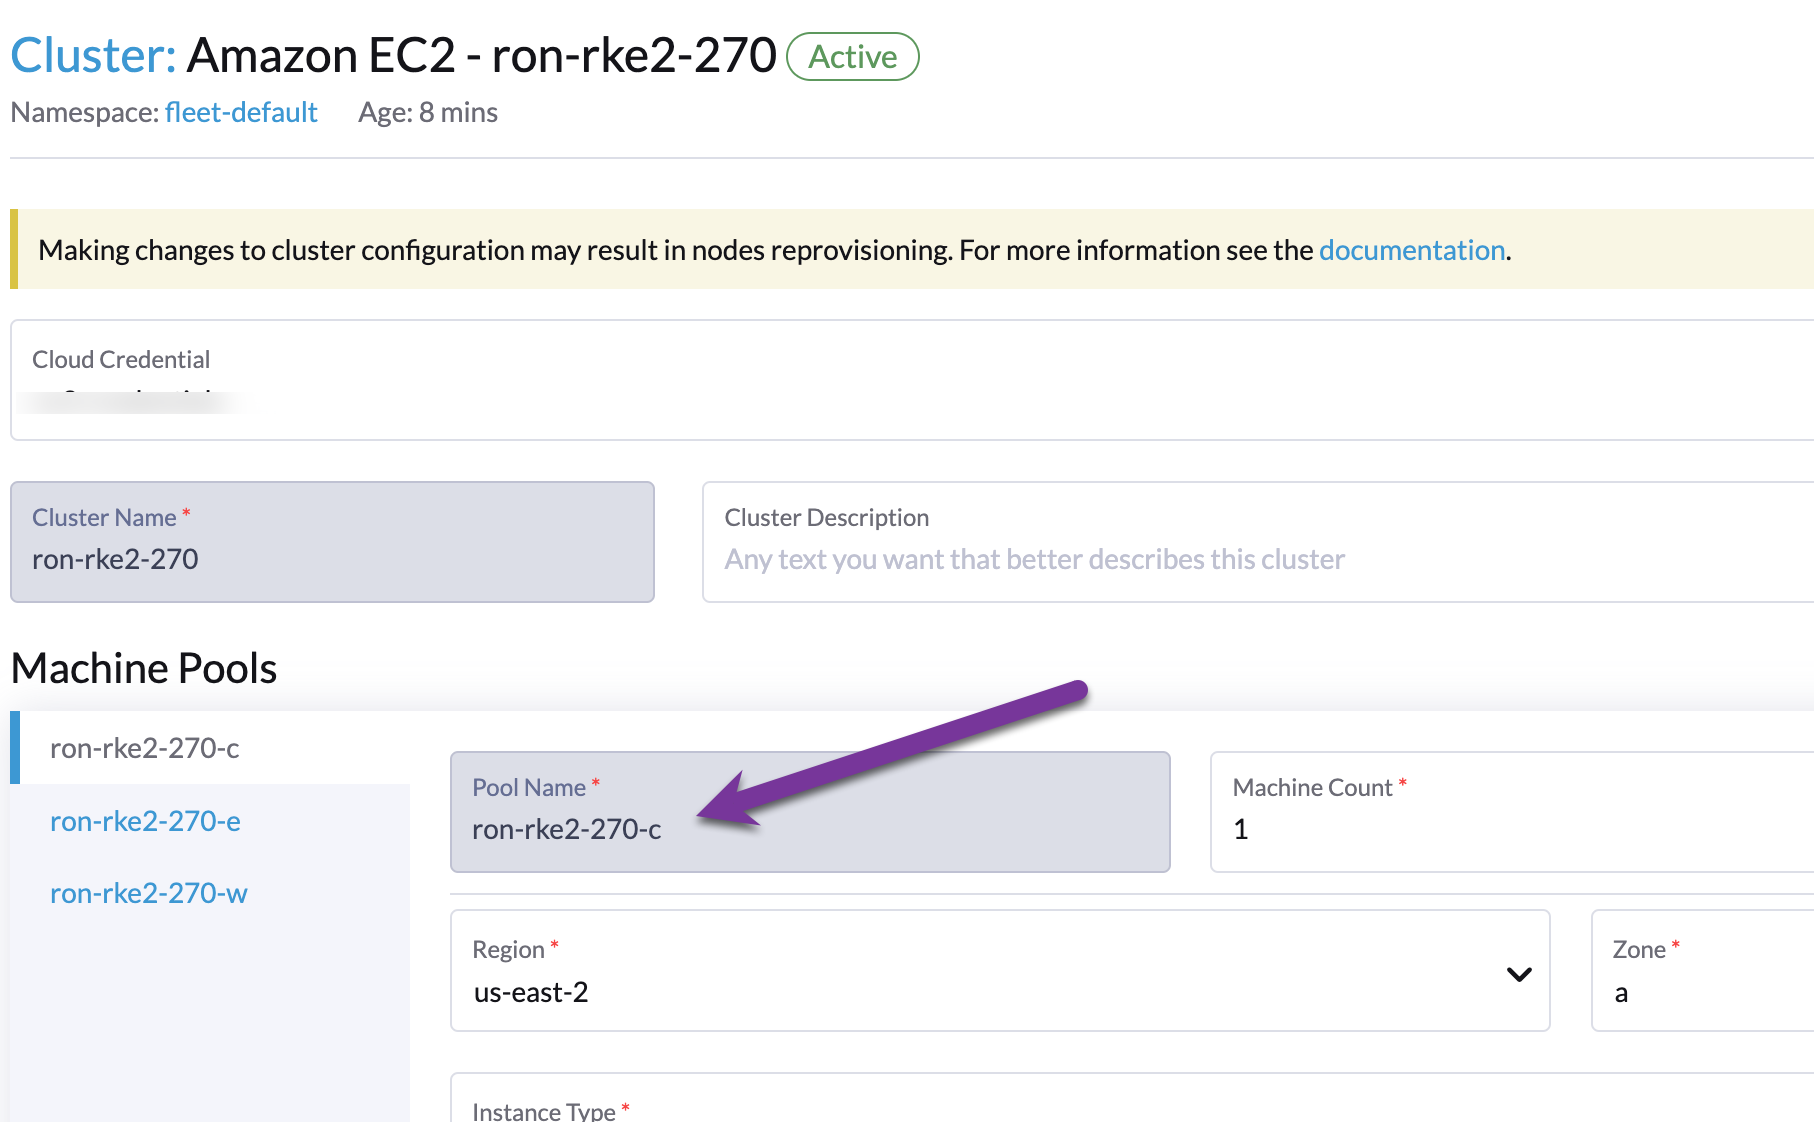Open the fleet-default namespace link

(240, 112)
